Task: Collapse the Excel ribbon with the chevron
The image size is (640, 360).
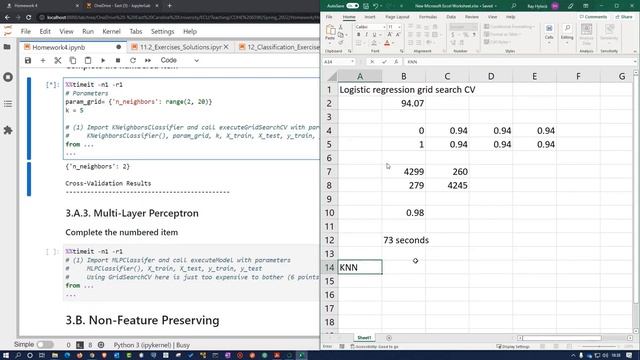Action: [635, 51]
